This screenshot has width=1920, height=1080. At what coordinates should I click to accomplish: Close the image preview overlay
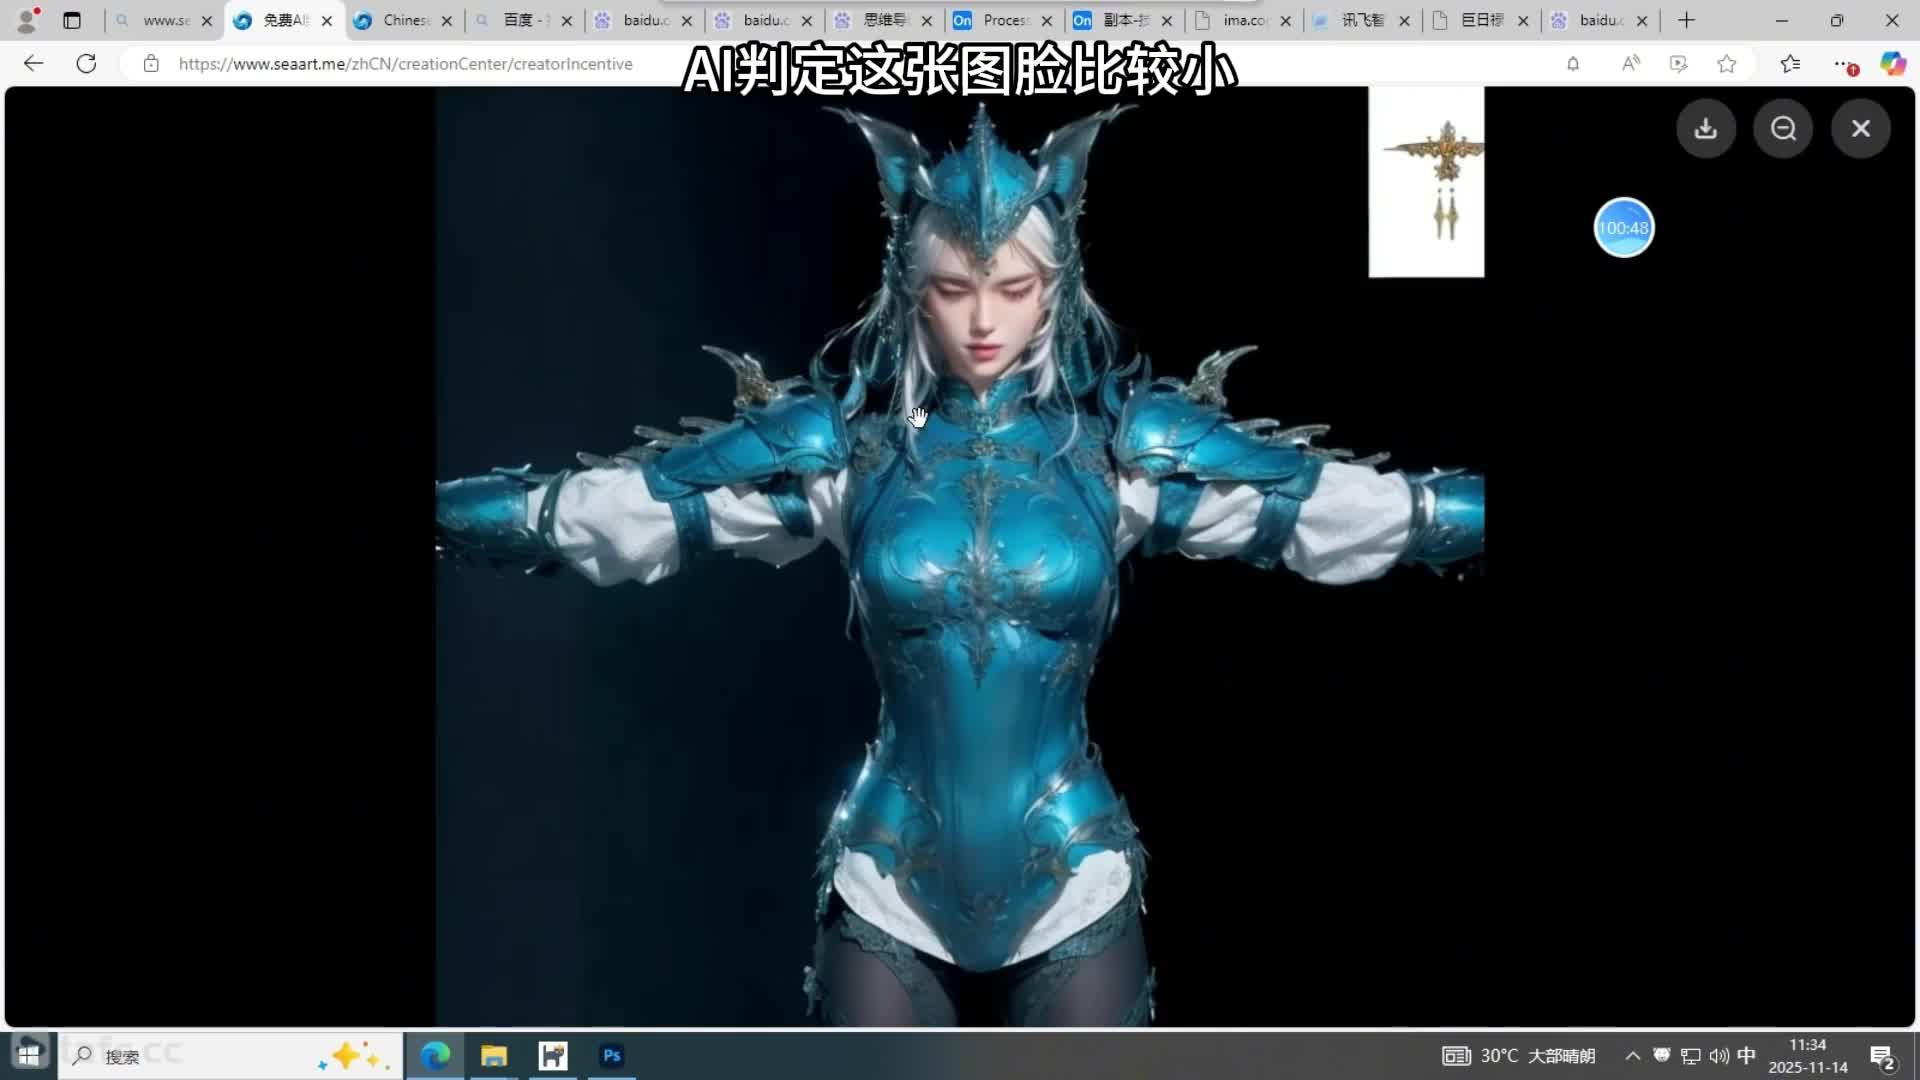[1860, 128]
